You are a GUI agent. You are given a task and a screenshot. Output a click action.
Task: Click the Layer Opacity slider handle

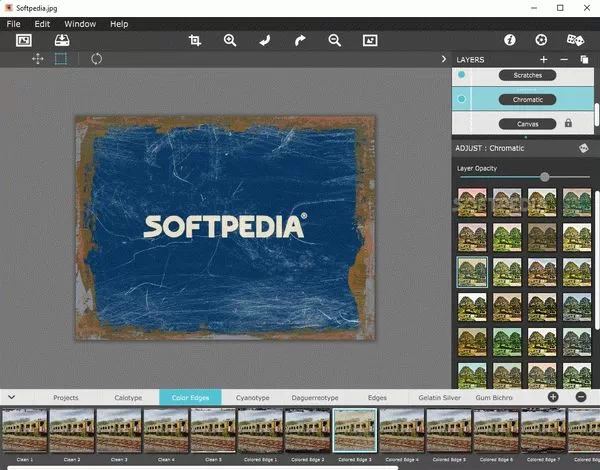(x=544, y=177)
